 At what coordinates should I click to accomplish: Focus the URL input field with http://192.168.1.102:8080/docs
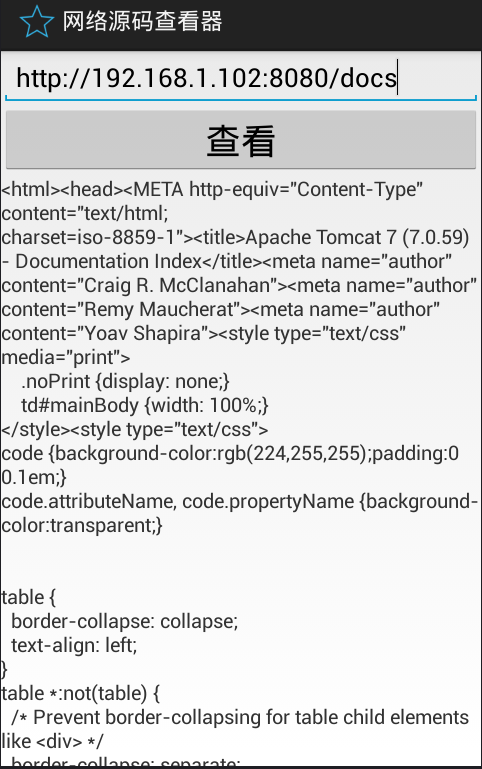pyautogui.click(x=241, y=77)
